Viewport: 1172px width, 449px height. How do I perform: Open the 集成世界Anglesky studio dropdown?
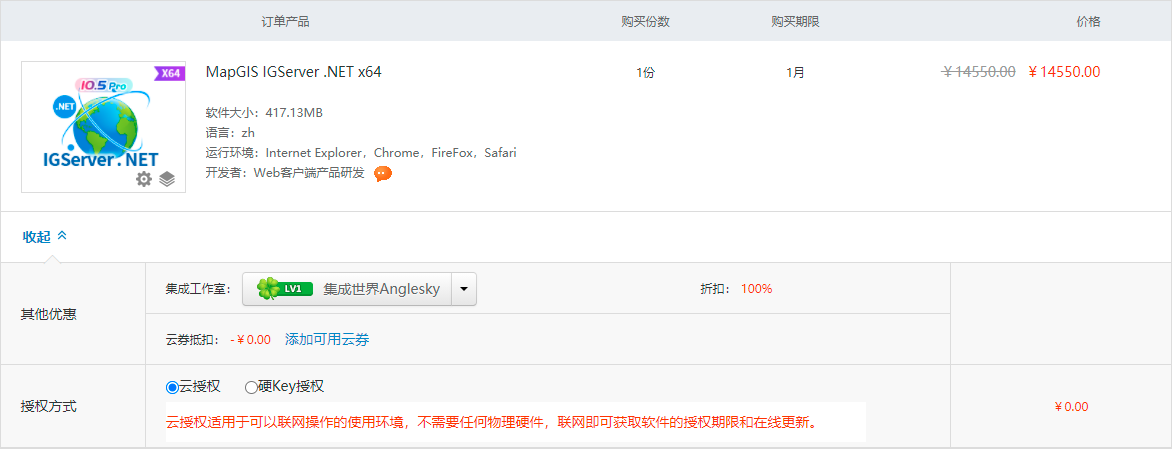(x=359, y=288)
